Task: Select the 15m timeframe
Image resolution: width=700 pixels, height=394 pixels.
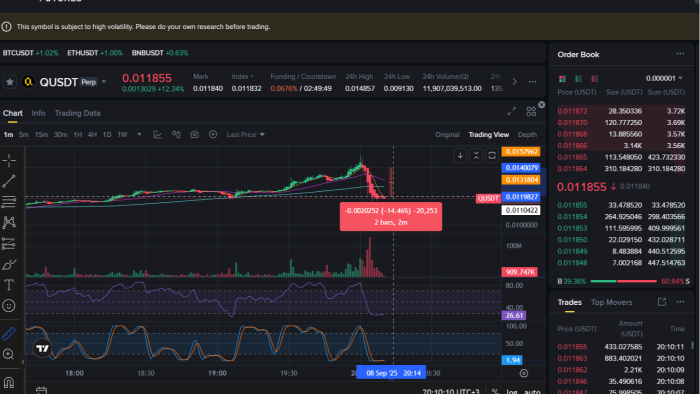Action: 41,135
